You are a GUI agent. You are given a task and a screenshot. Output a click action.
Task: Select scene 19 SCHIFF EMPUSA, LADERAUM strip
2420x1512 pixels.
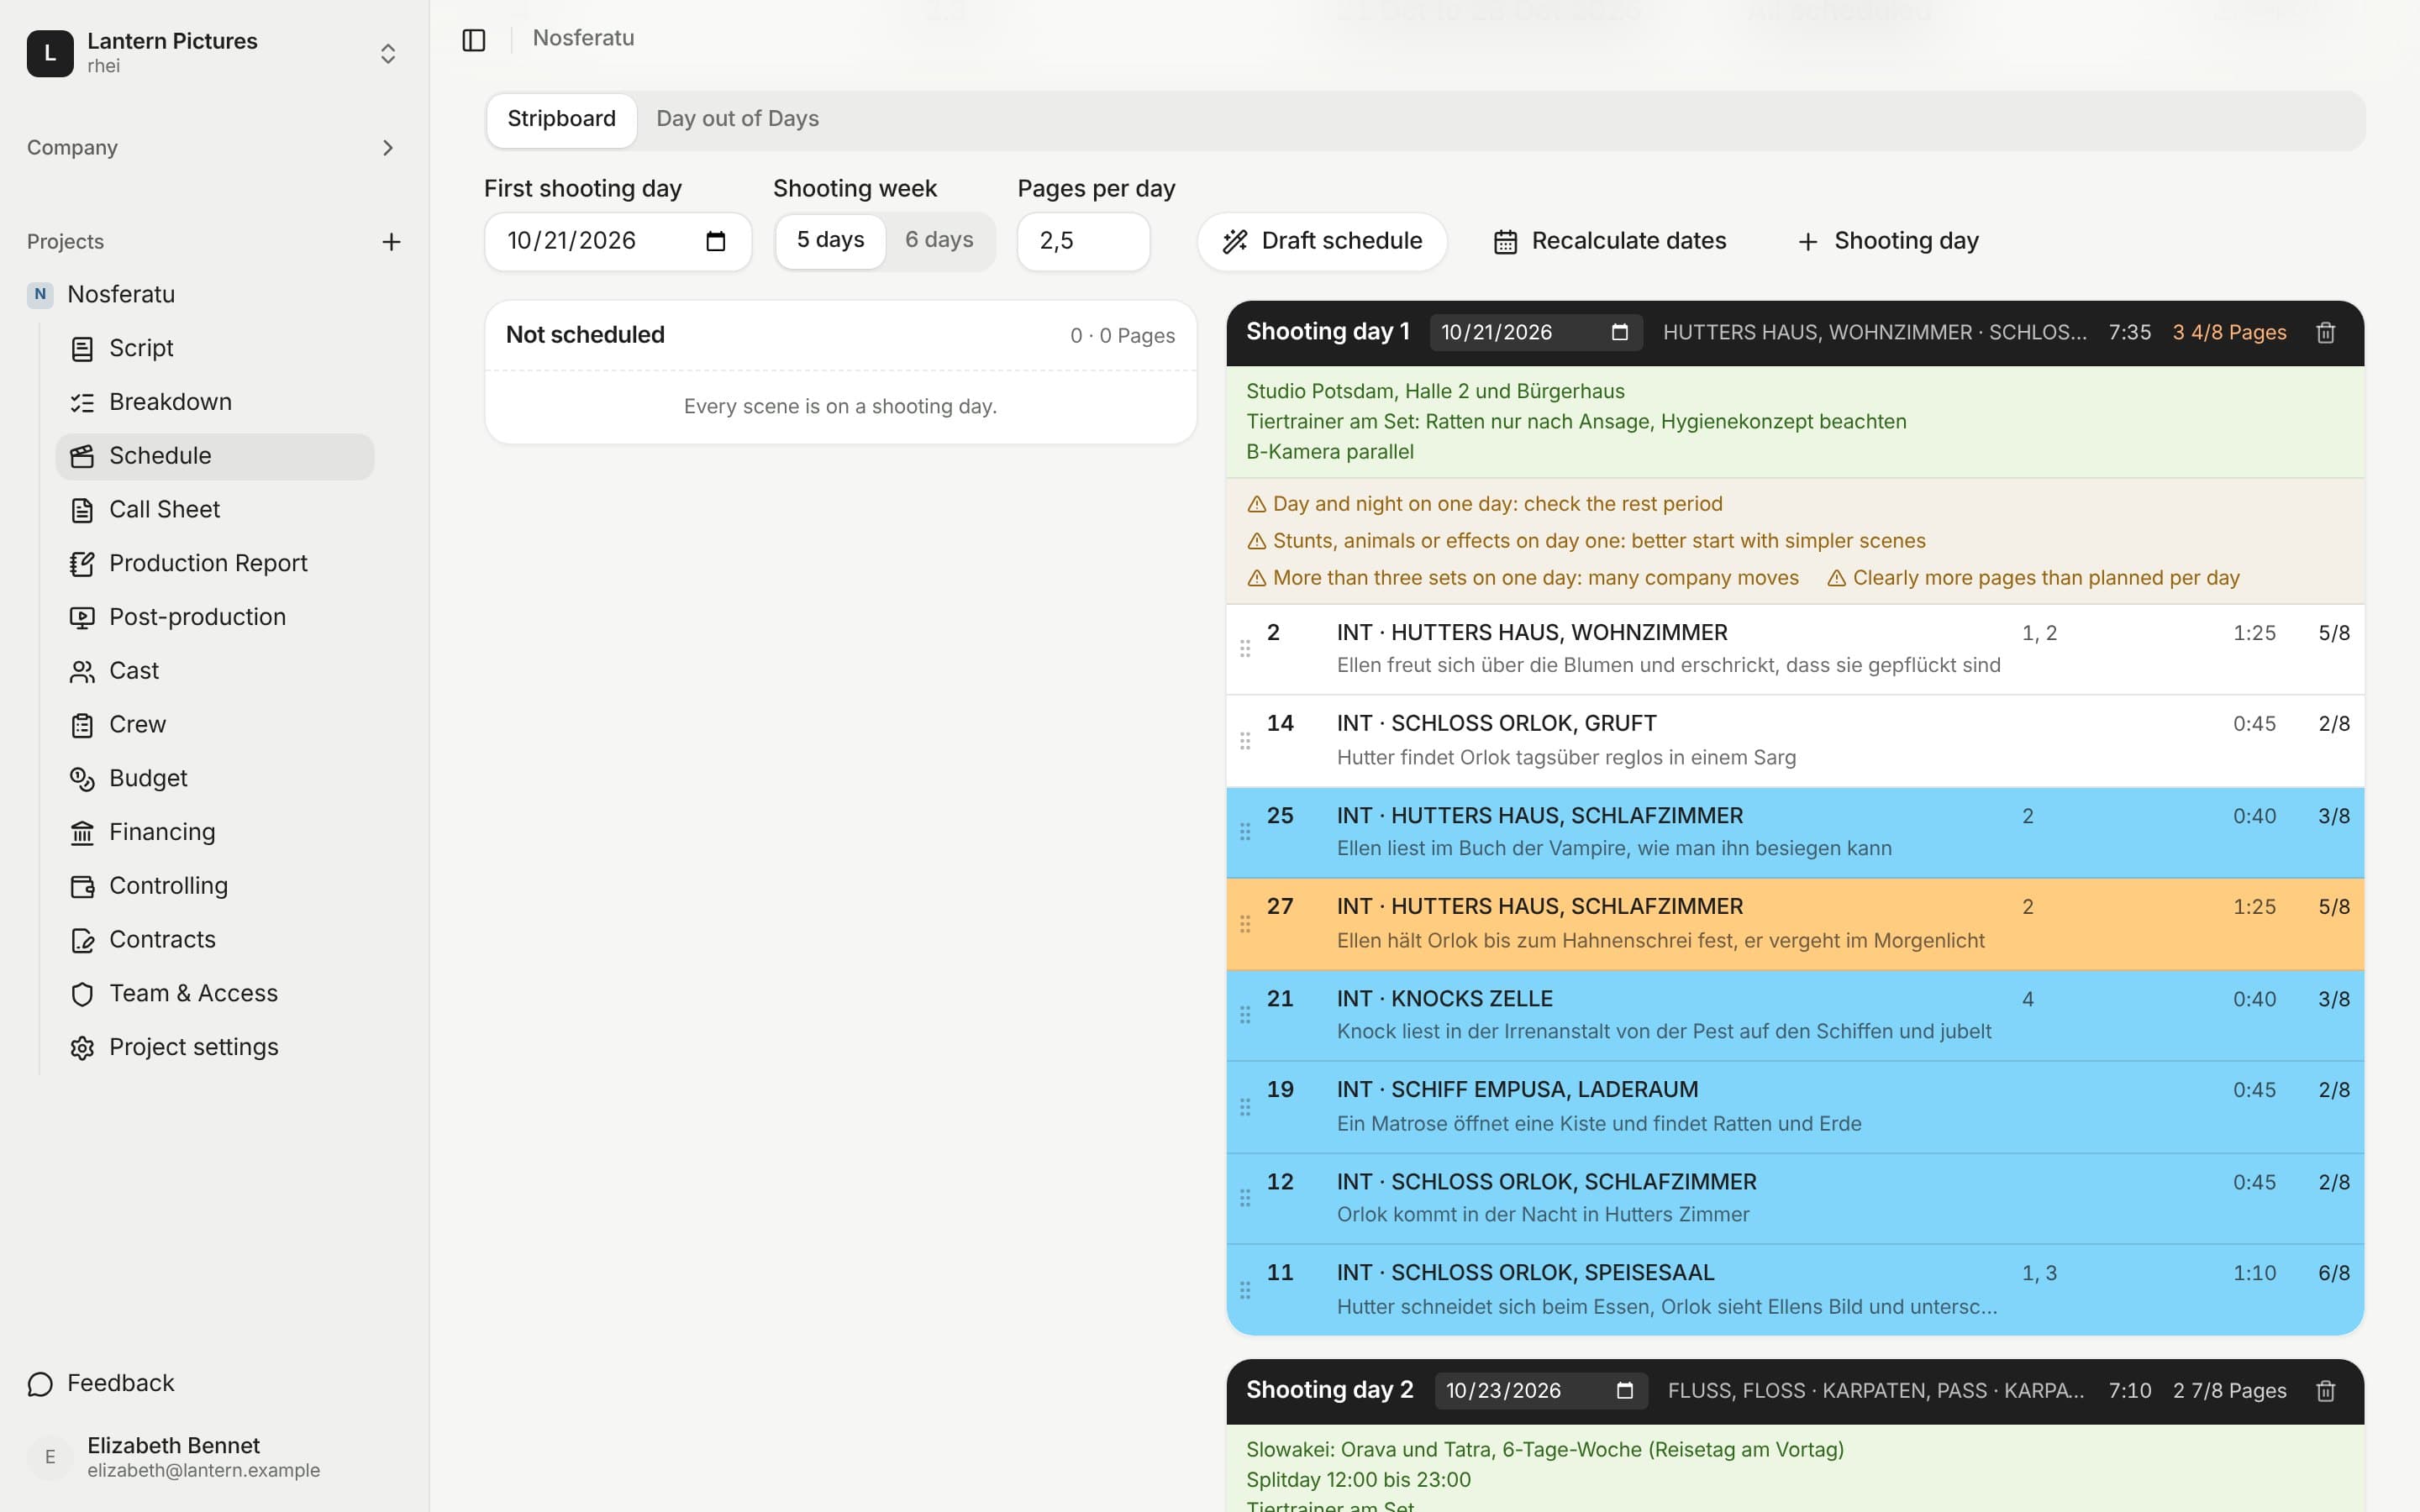(x=1795, y=1107)
